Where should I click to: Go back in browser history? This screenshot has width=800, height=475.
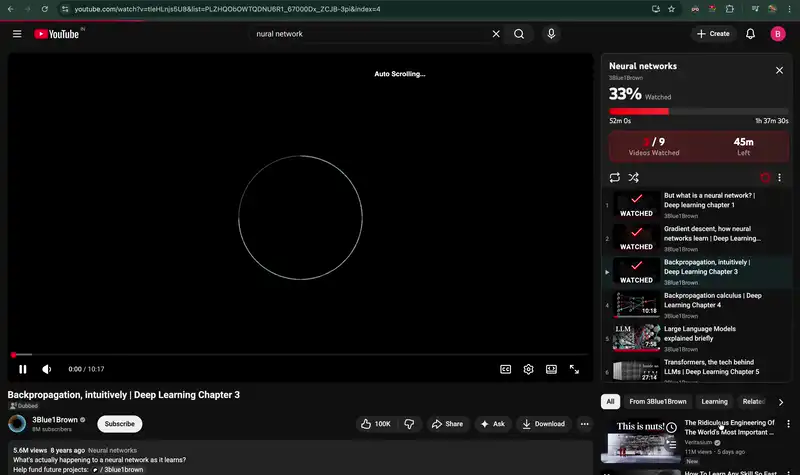coord(11,9)
